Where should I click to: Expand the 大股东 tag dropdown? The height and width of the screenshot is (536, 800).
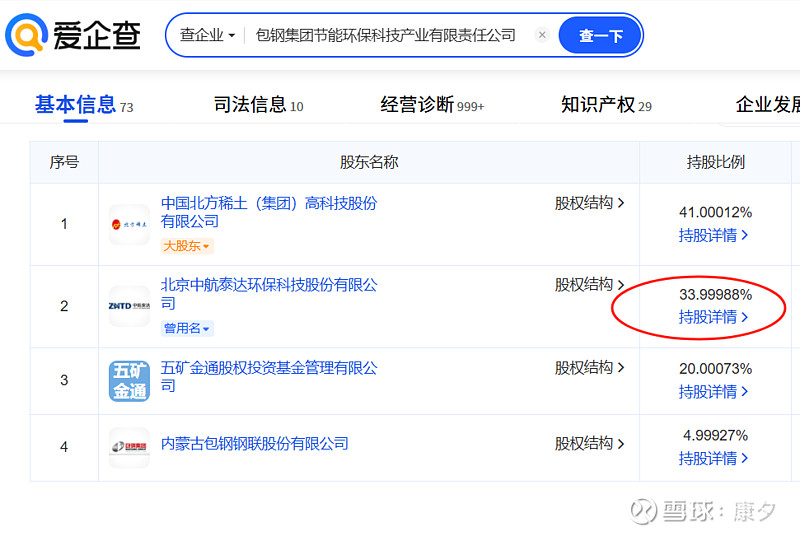187,246
